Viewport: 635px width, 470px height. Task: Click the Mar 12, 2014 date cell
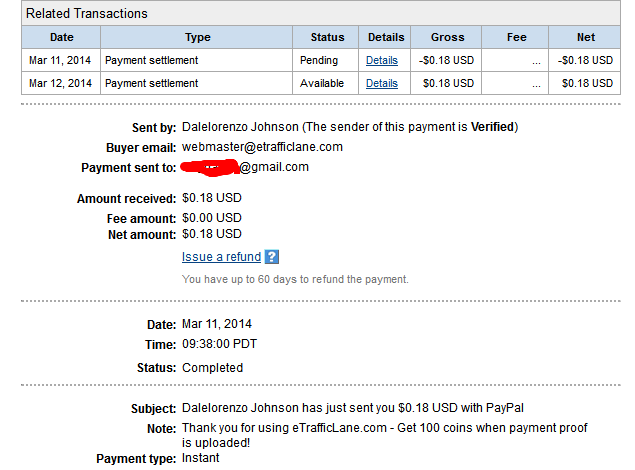[x=60, y=83]
